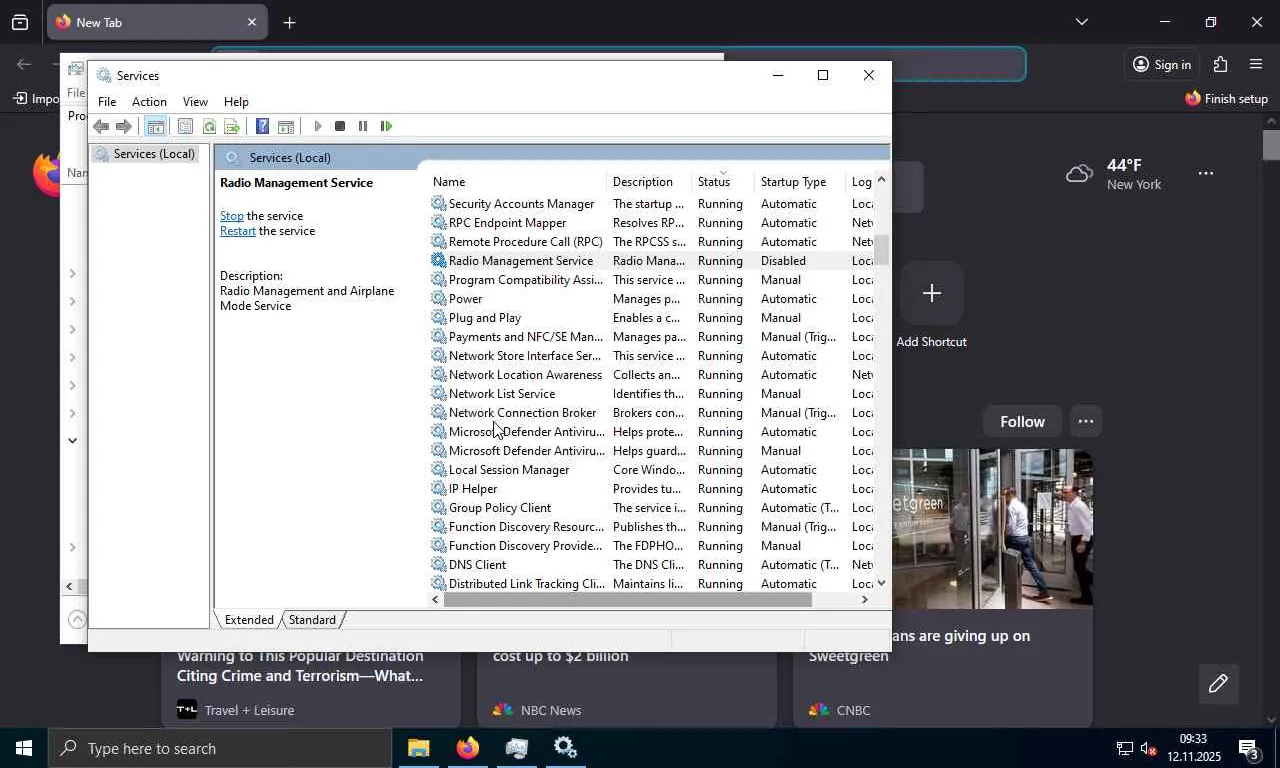Pause the service using the toolbar icon

[362, 126]
